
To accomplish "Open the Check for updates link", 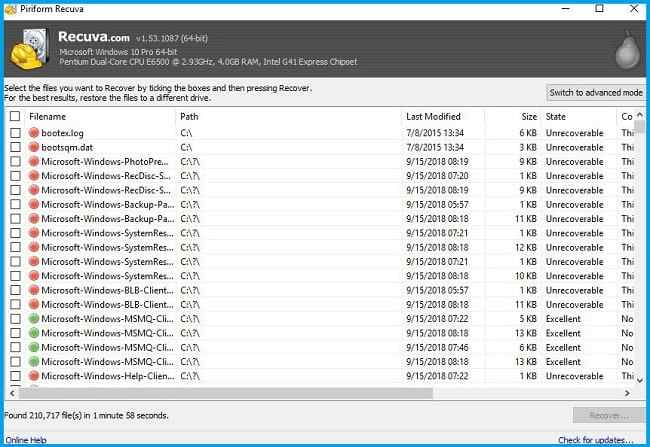I will point(595,439).
